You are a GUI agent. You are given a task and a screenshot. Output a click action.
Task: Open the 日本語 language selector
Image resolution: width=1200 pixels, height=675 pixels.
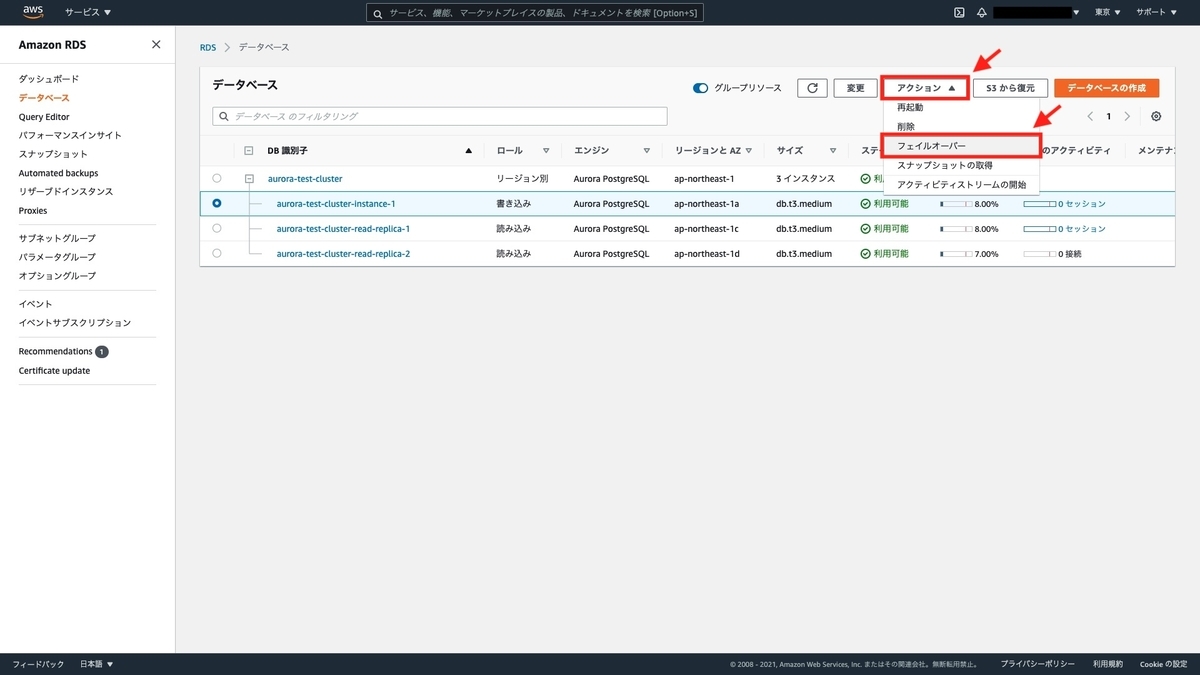[x=96, y=664]
